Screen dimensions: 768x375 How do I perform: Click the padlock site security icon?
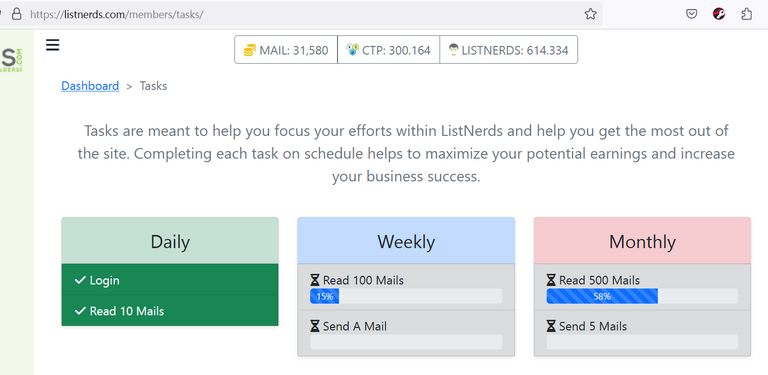[x=17, y=14]
